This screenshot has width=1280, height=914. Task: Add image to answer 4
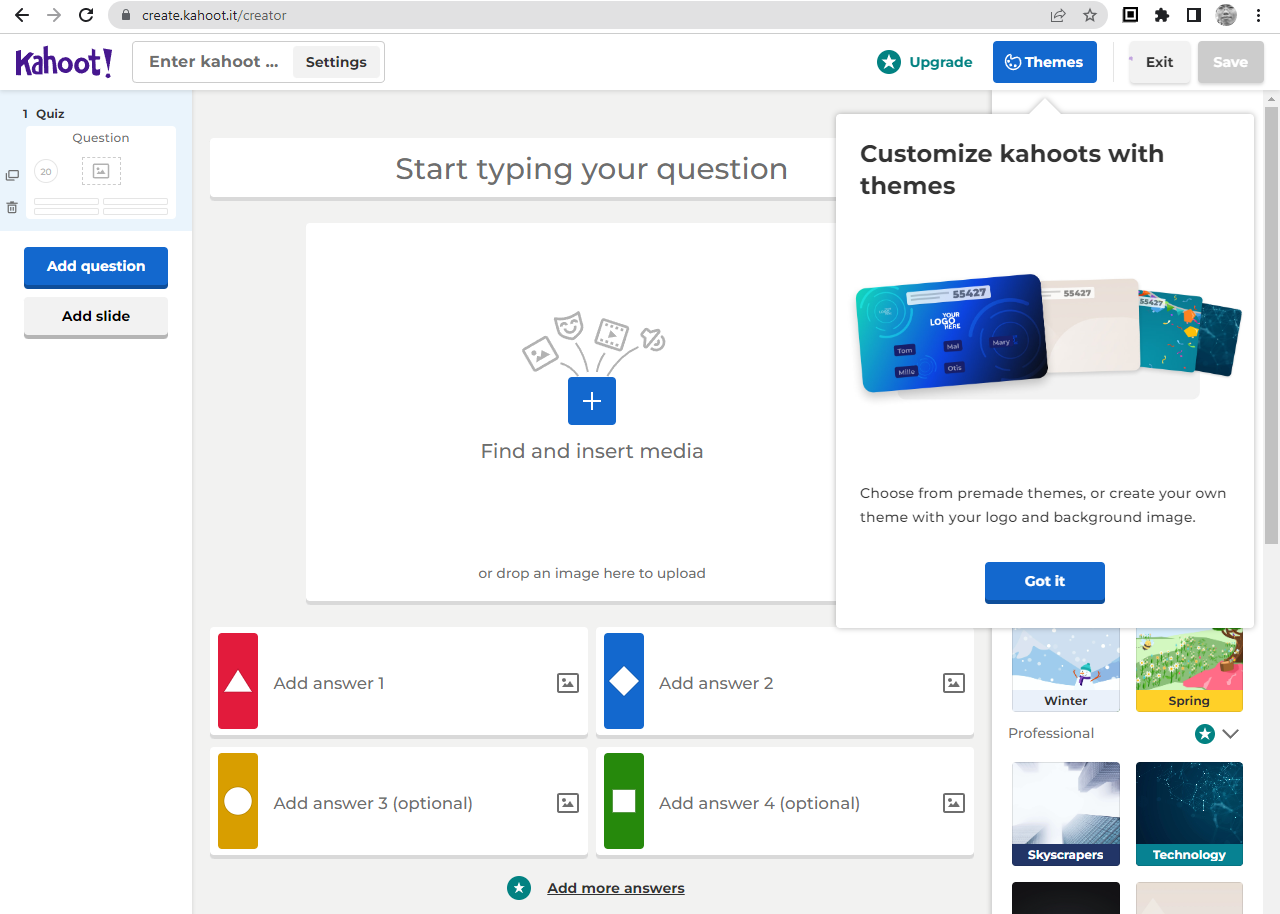click(x=954, y=803)
